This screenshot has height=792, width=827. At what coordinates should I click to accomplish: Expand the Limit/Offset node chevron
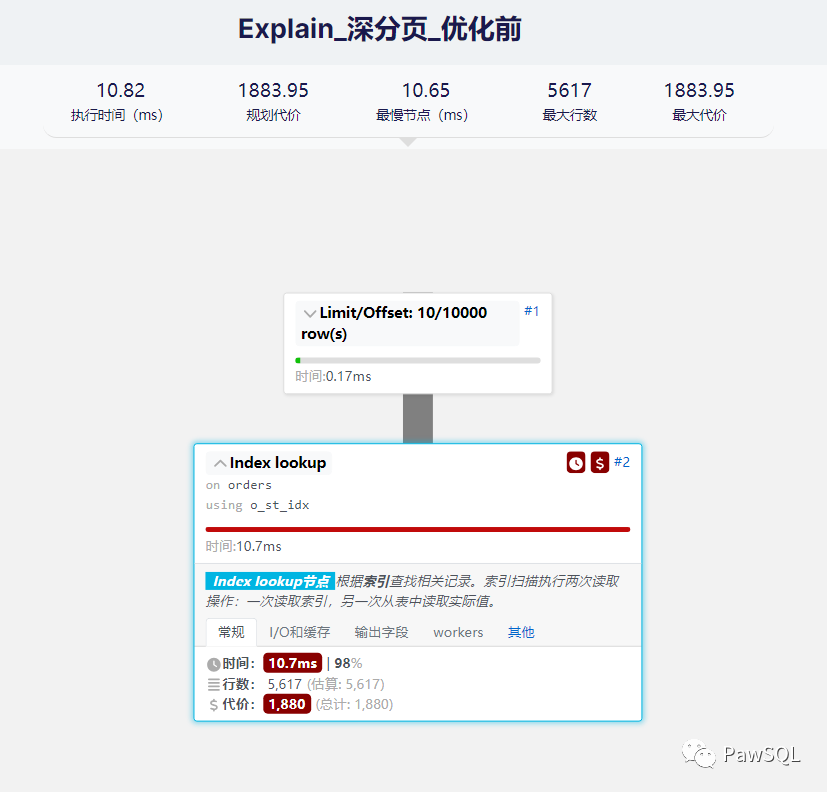click(x=310, y=313)
